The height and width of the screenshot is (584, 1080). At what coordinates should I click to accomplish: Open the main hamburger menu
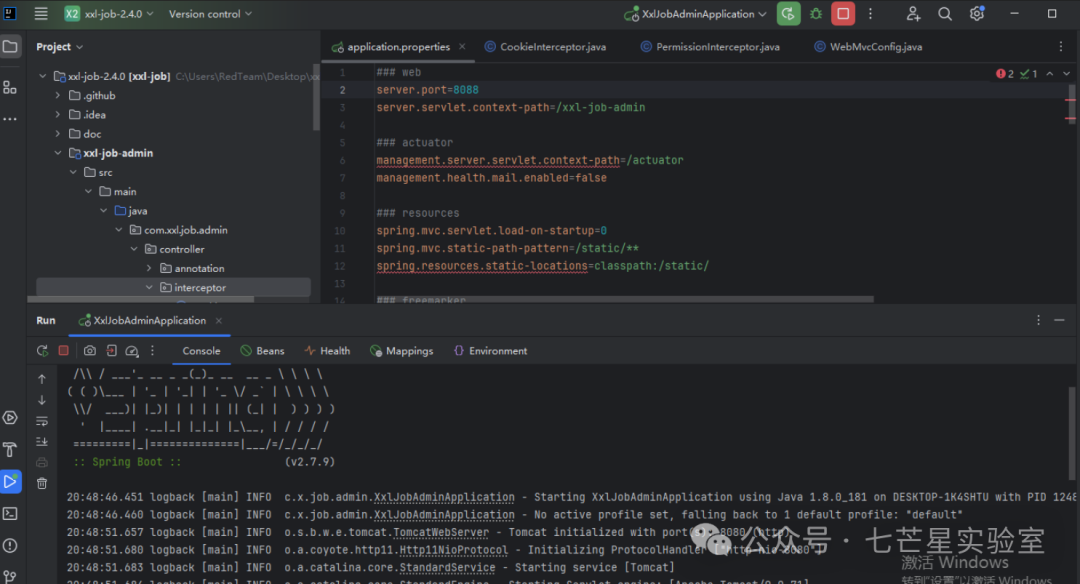click(x=41, y=14)
